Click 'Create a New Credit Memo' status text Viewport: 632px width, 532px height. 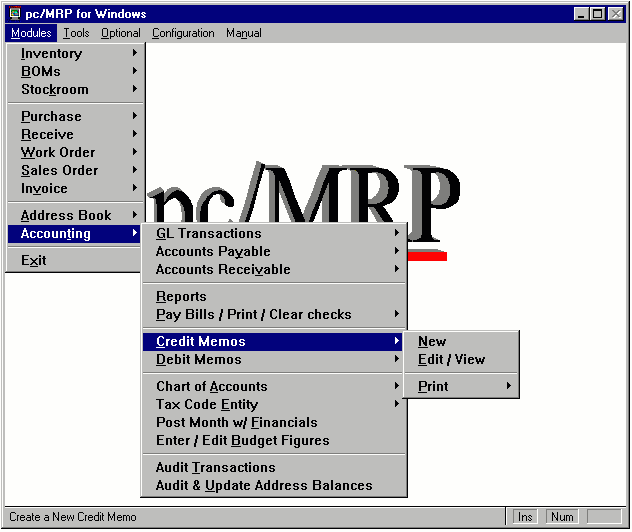pyautogui.click(x=73, y=517)
